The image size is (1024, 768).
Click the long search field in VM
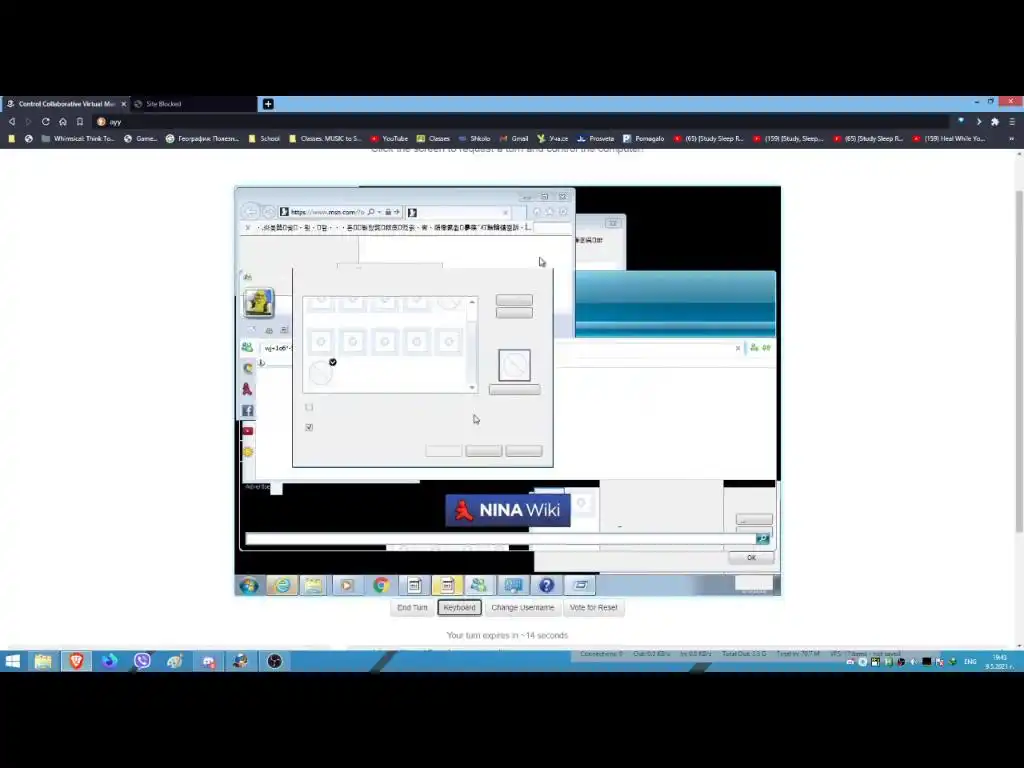[500, 538]
